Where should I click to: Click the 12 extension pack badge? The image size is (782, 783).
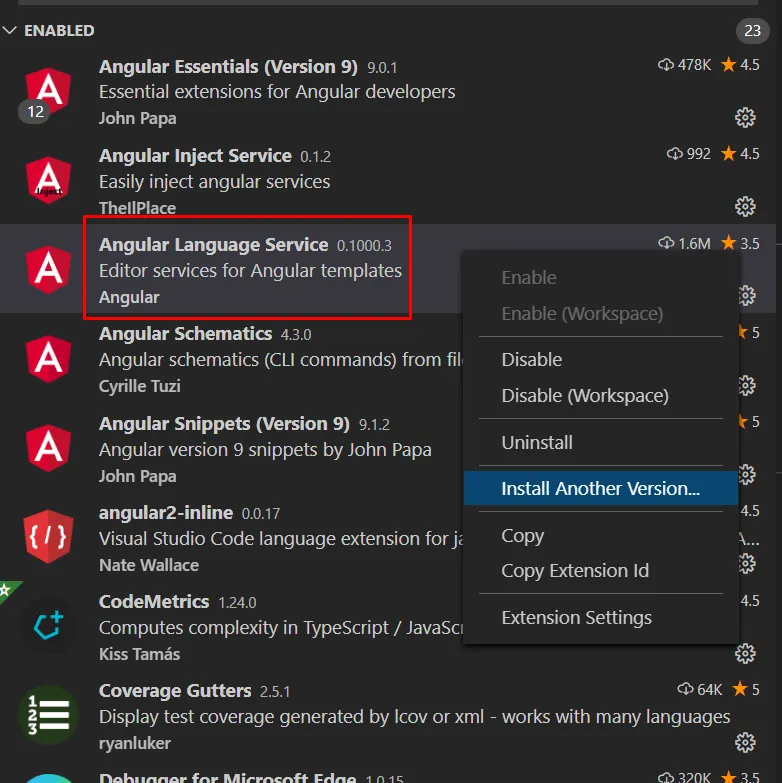[x=35, y=111]
